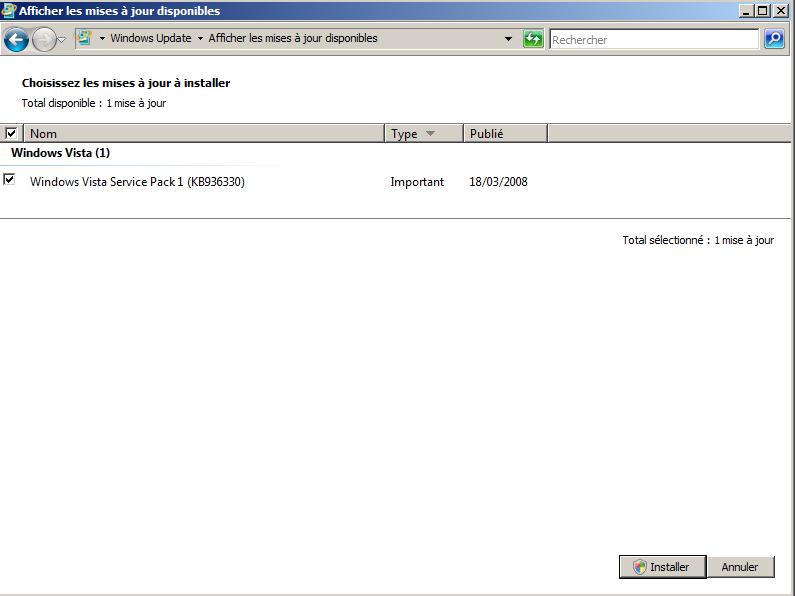This screenshot has height=596, width=795.
Task: Sort by the Publié column header
Action: pos(505,134)
